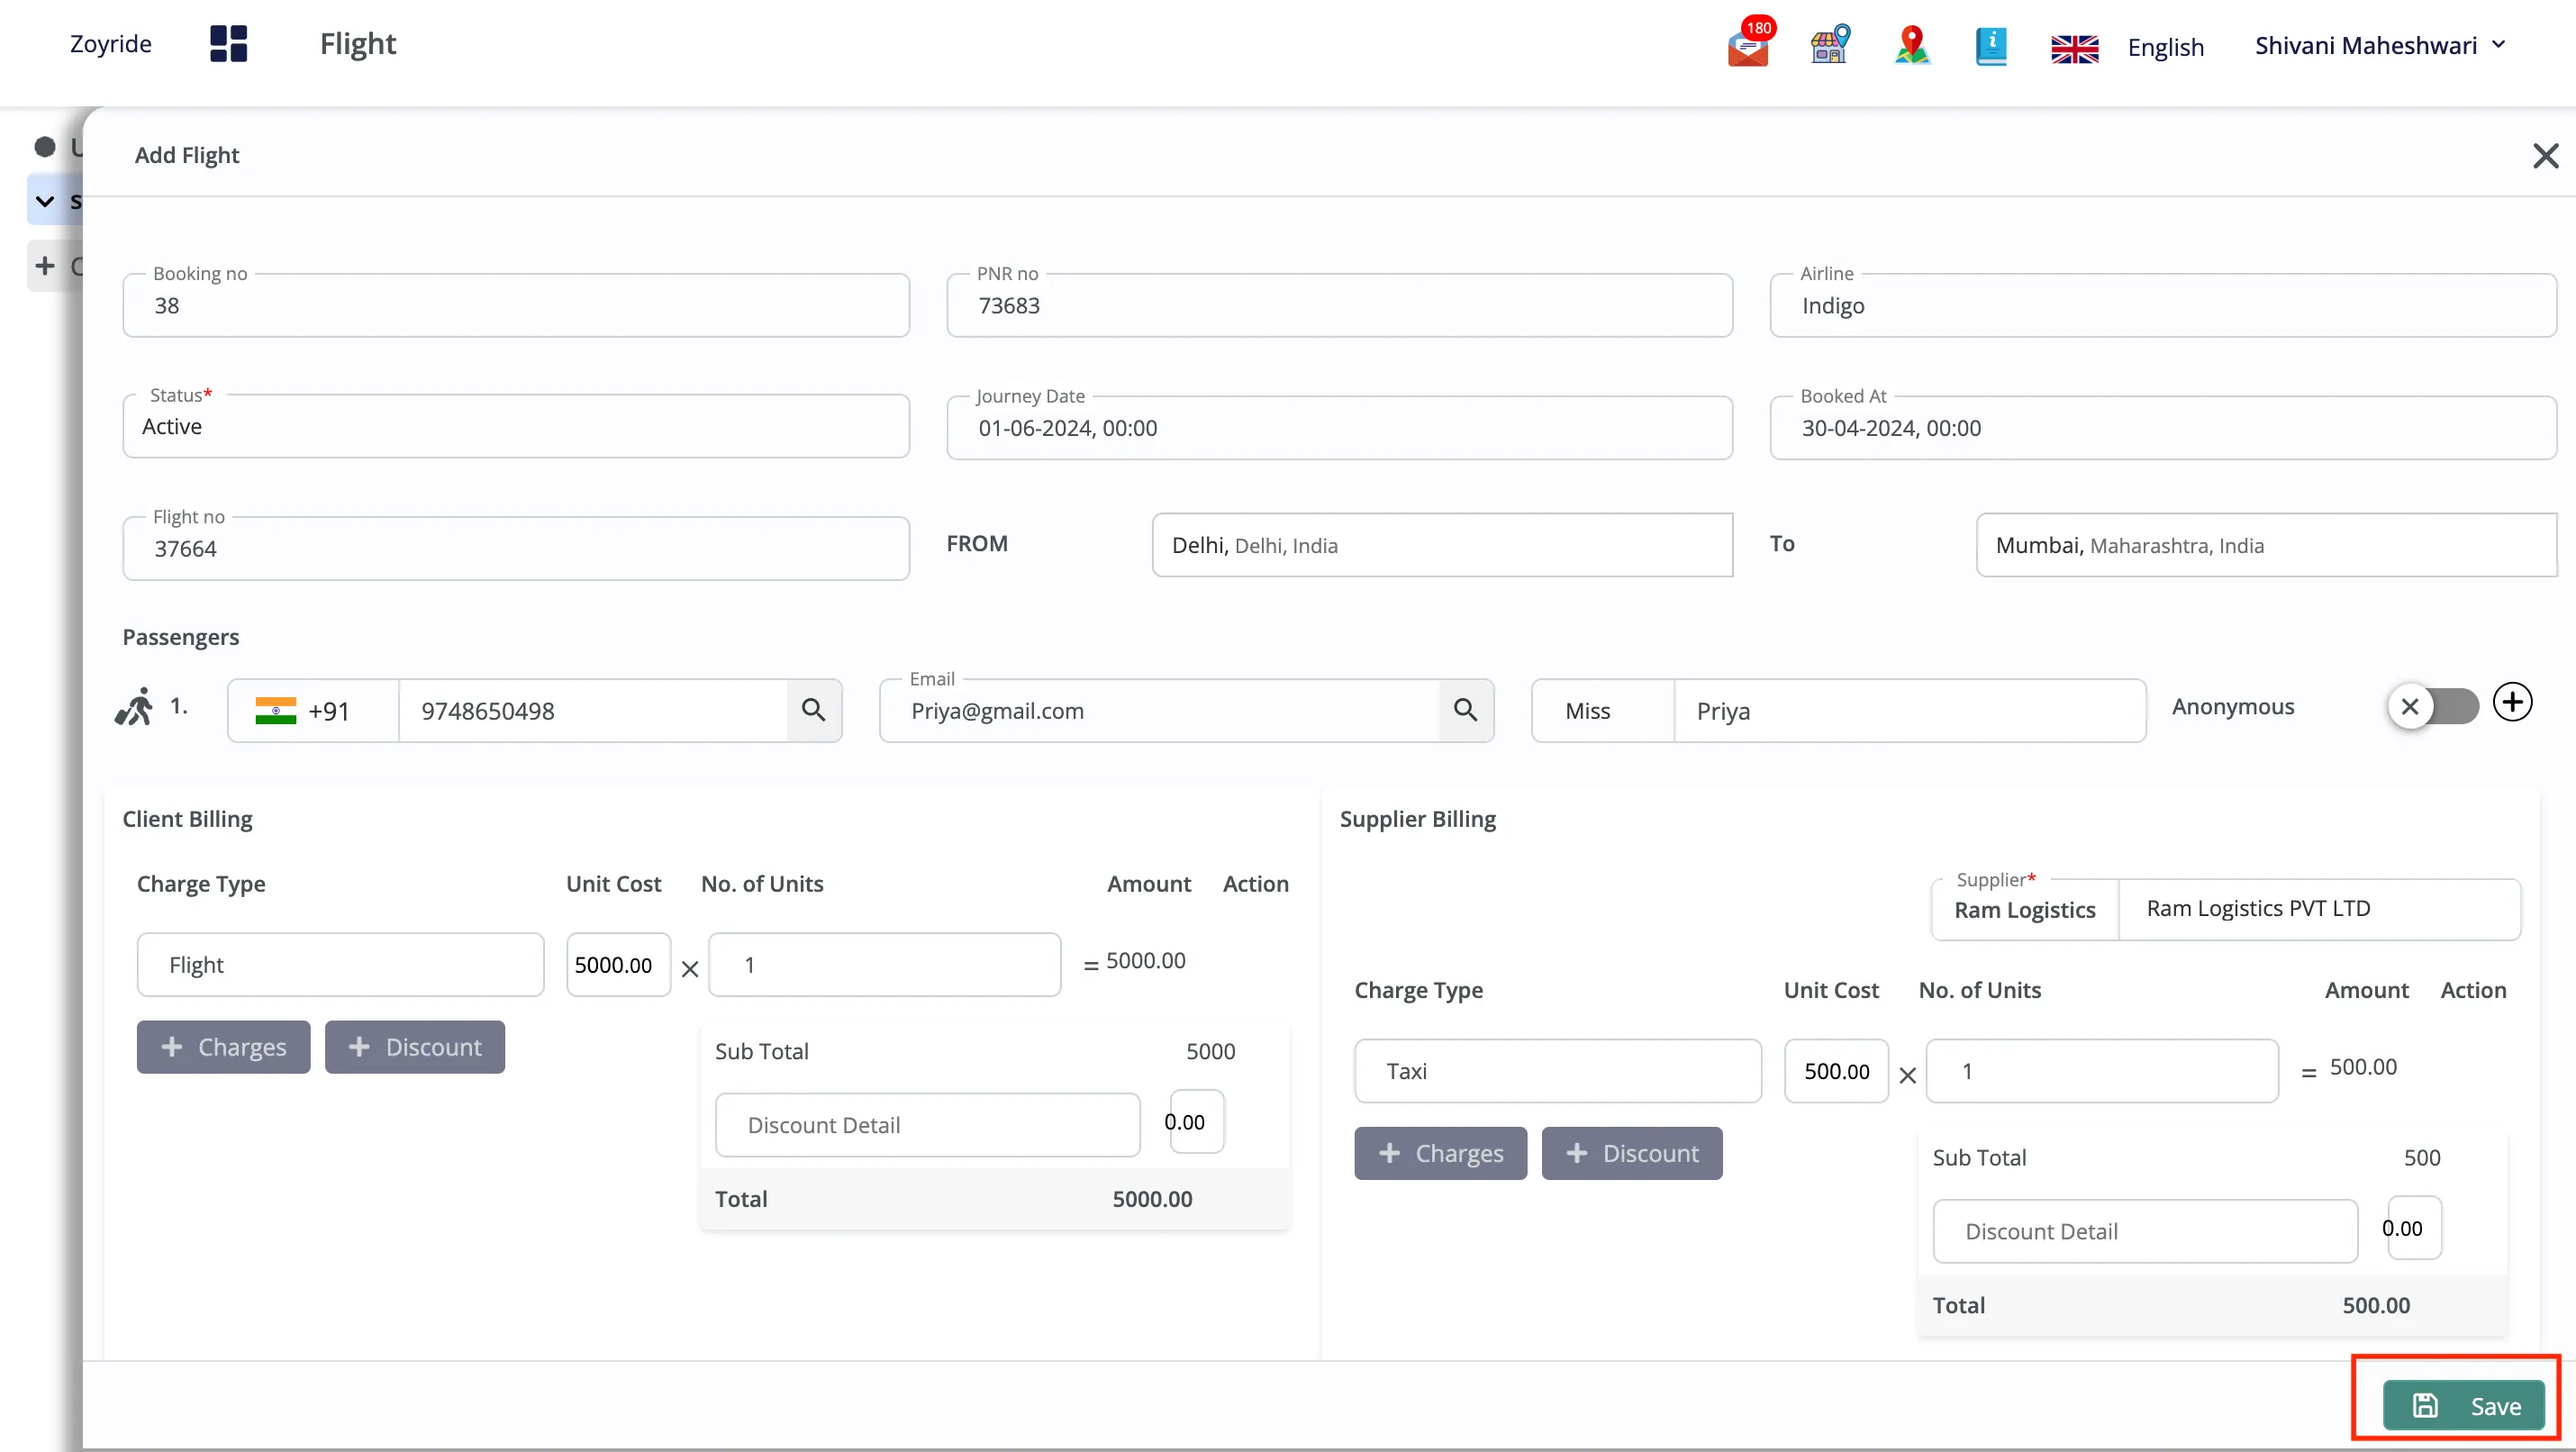Viewport: 2576px width, 1452px height.
Task: Click client Discount Detail field
Action: pos(928,1124)
